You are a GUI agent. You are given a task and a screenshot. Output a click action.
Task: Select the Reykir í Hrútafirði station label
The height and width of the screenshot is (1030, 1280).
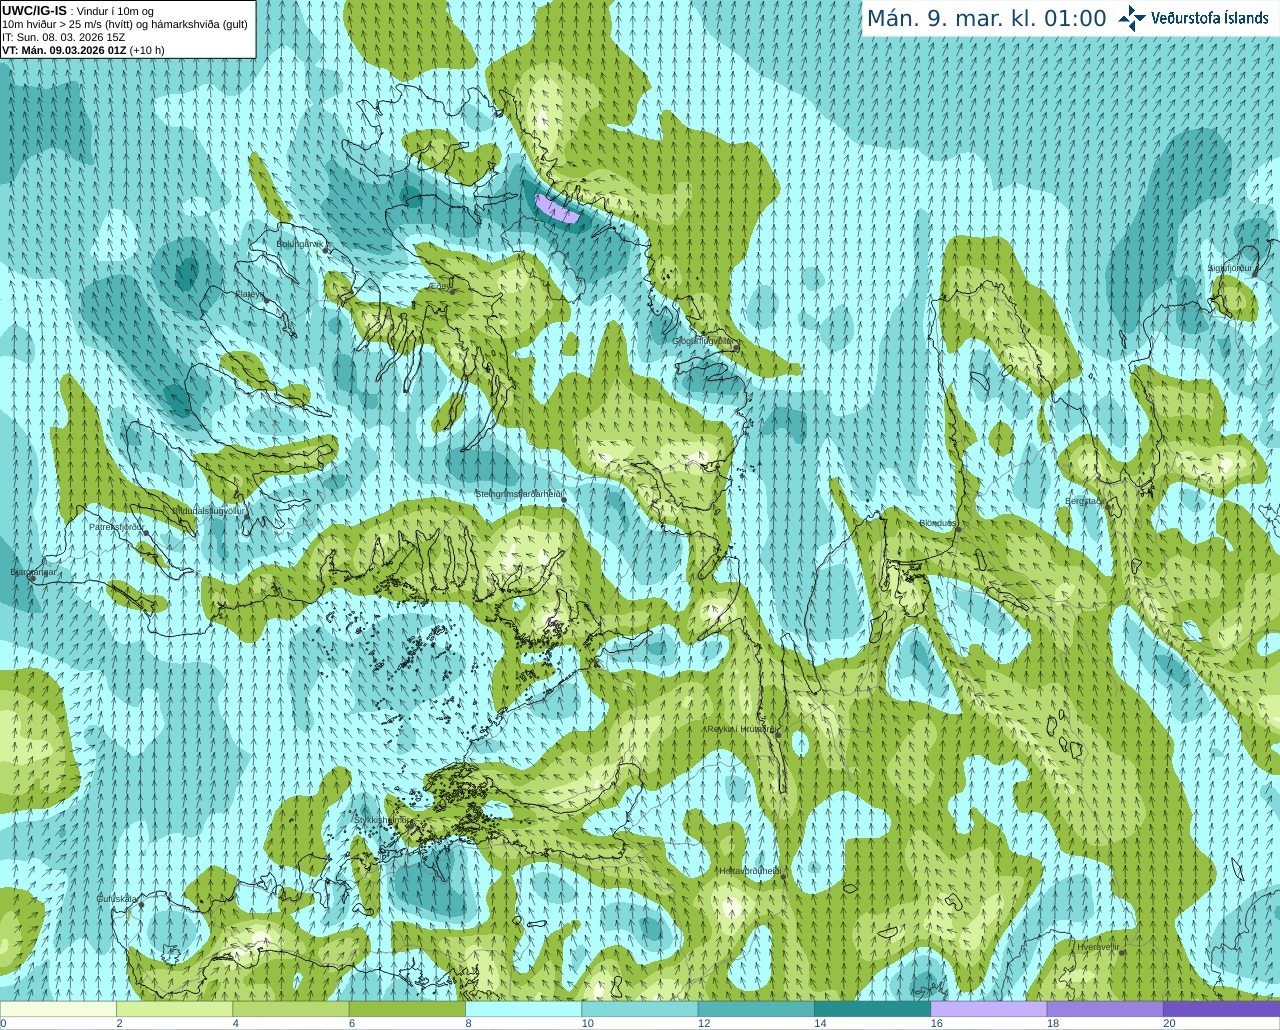click(741, 729)
